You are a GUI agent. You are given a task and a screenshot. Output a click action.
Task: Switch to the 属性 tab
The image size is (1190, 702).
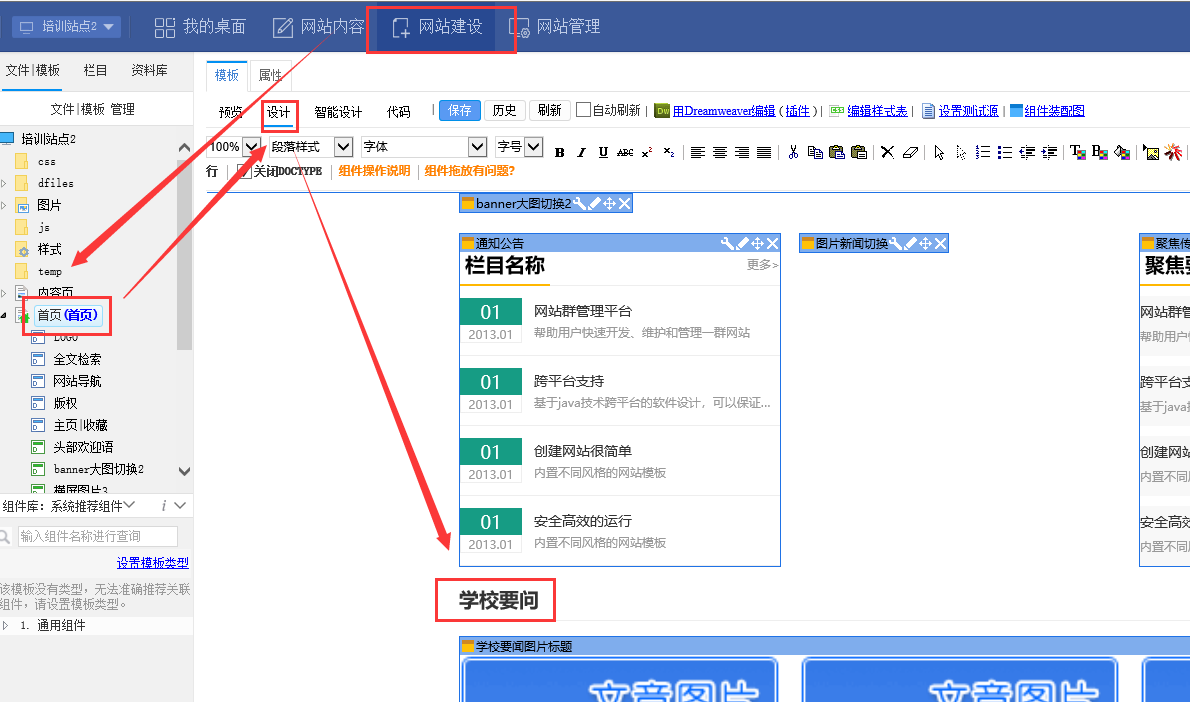pos(270,75)
